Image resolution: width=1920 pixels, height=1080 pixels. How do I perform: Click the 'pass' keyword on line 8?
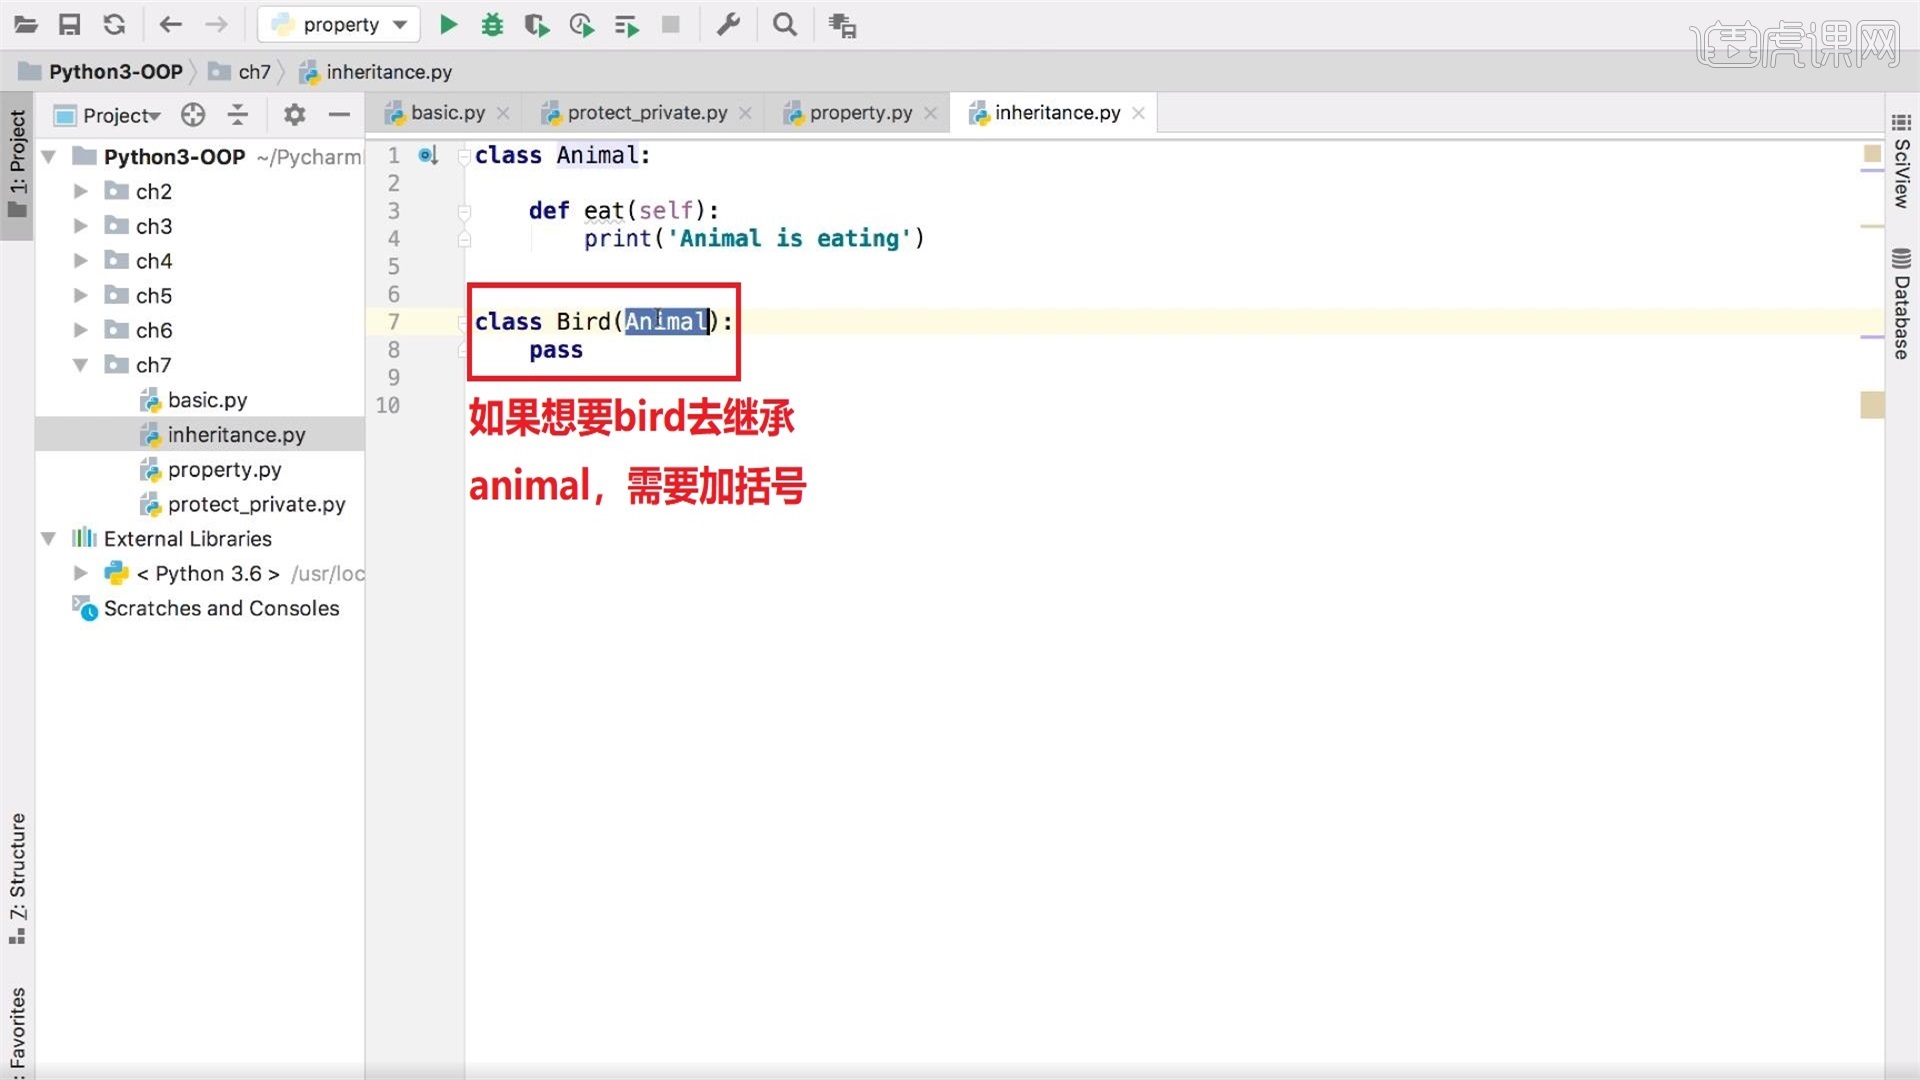point(556,350)
